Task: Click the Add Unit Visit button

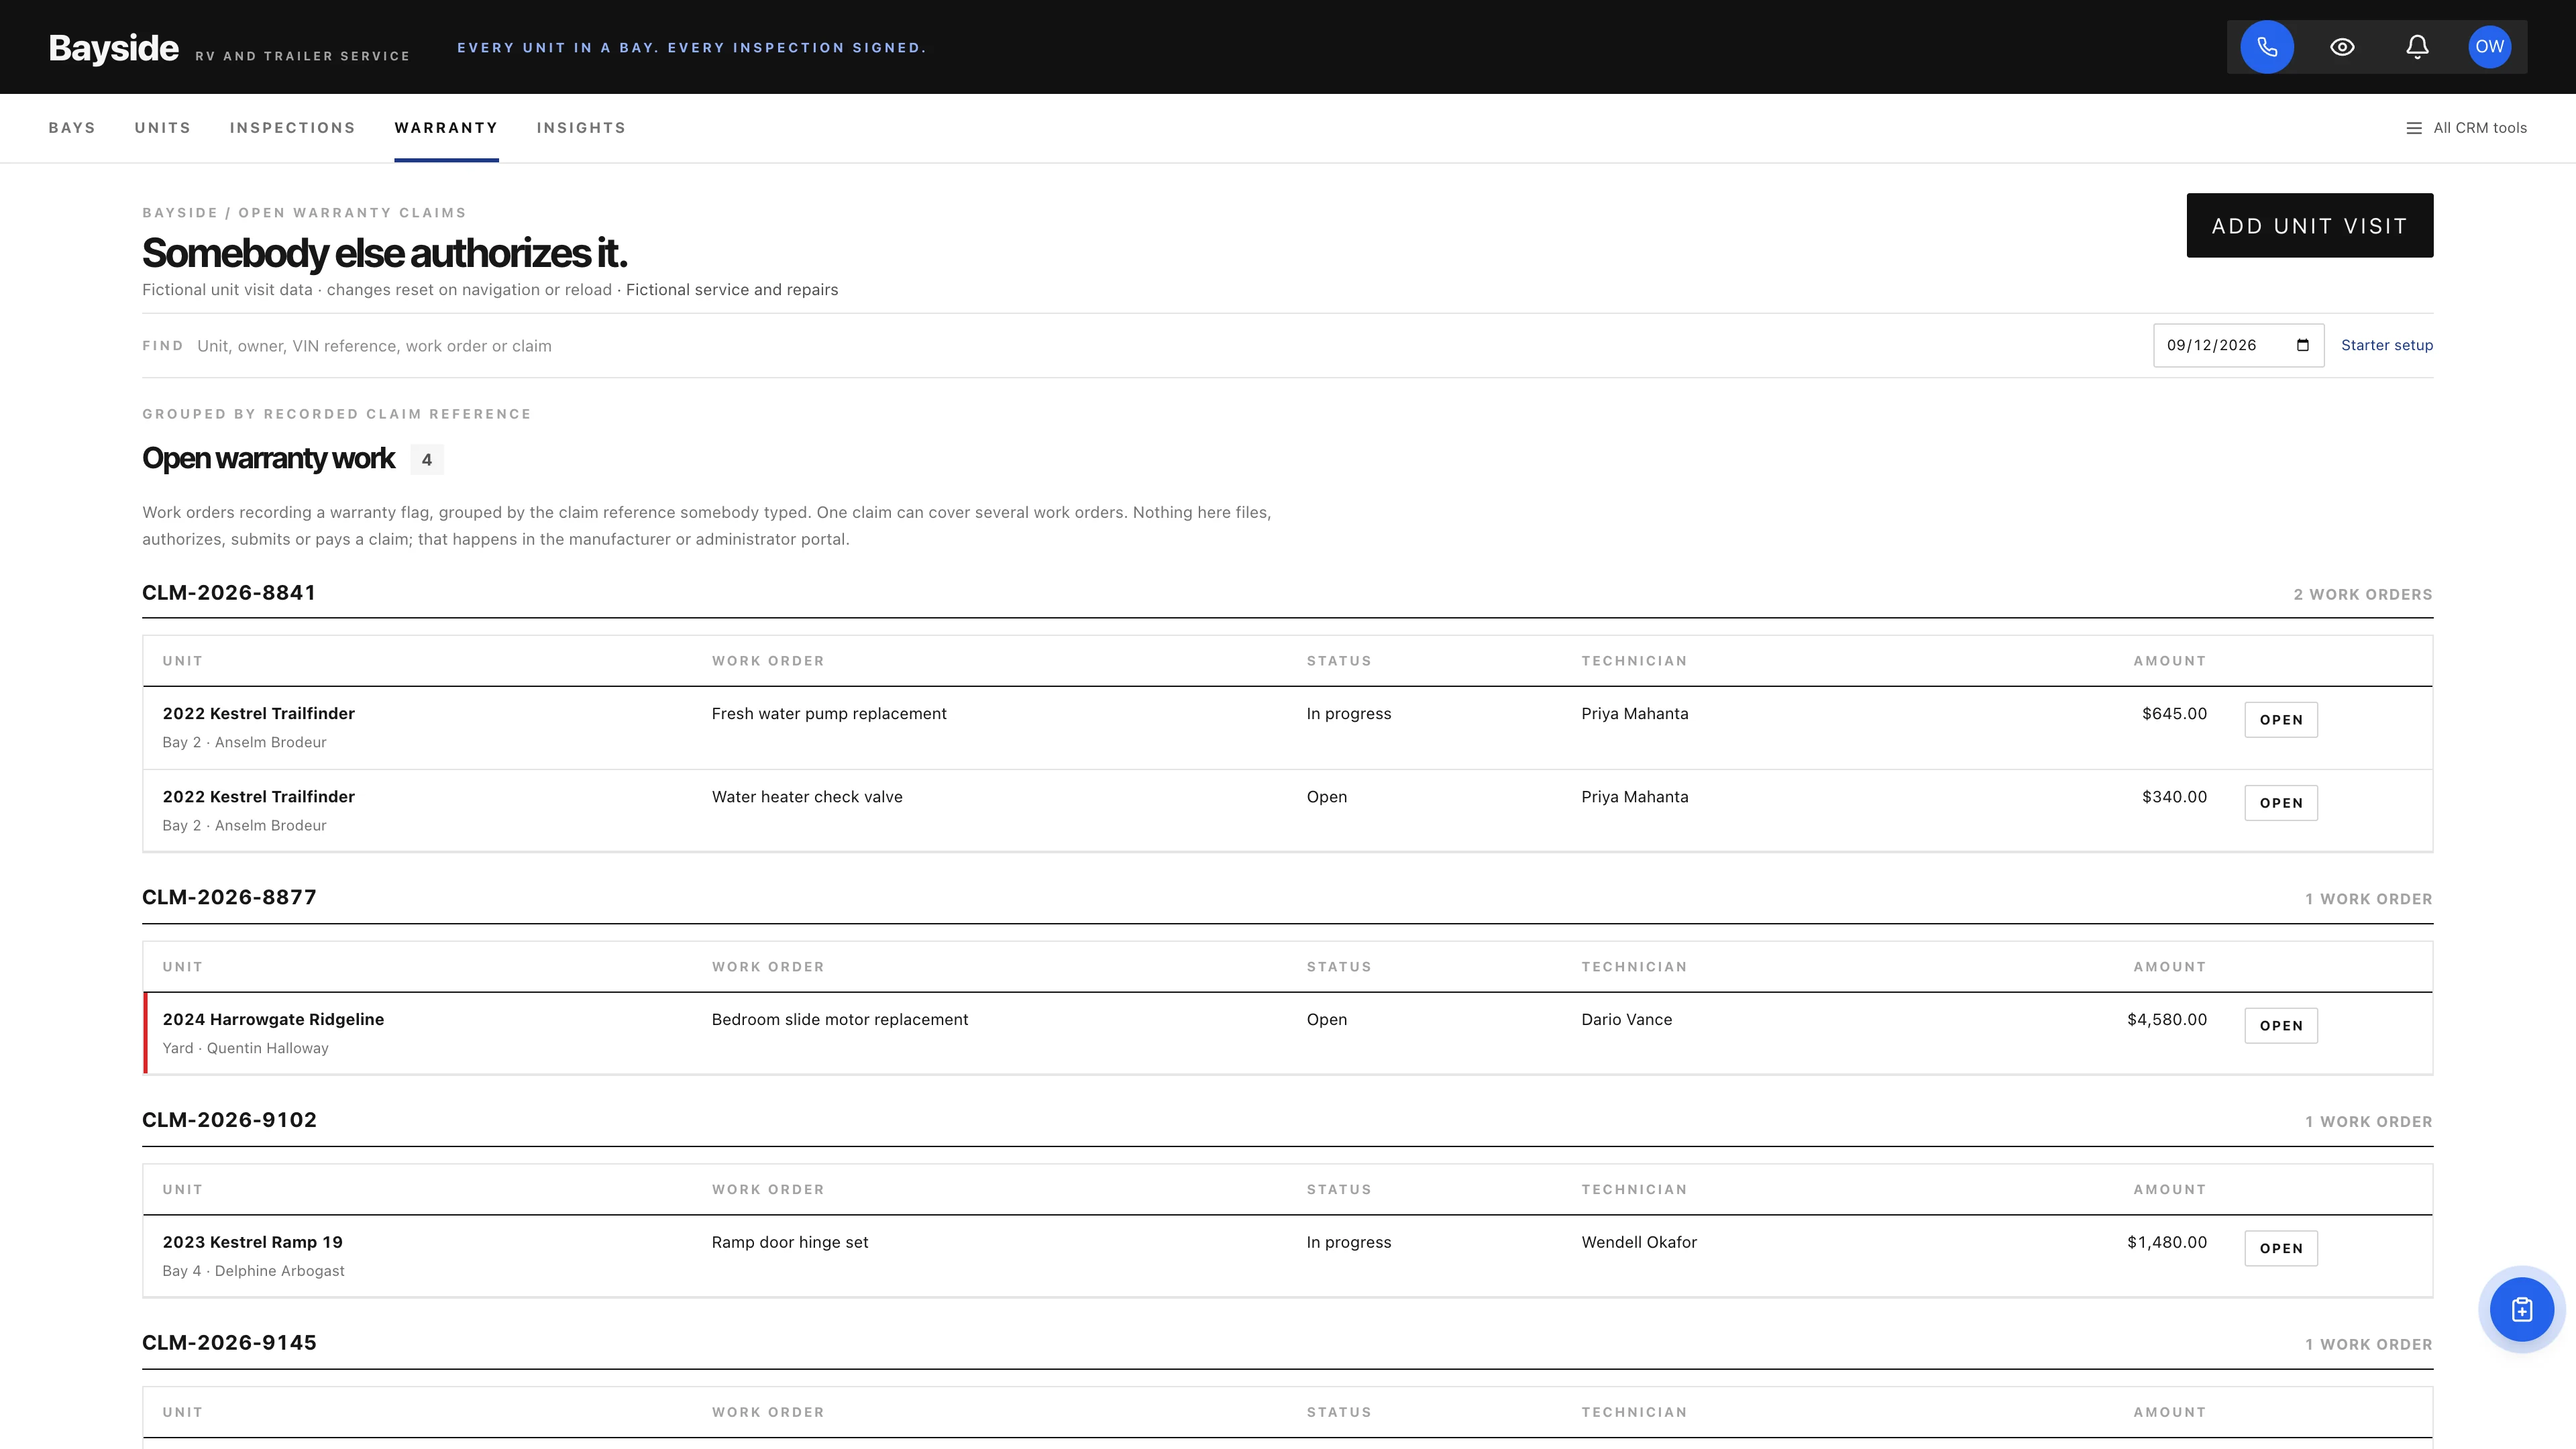Action: (x=2310, y=225)
